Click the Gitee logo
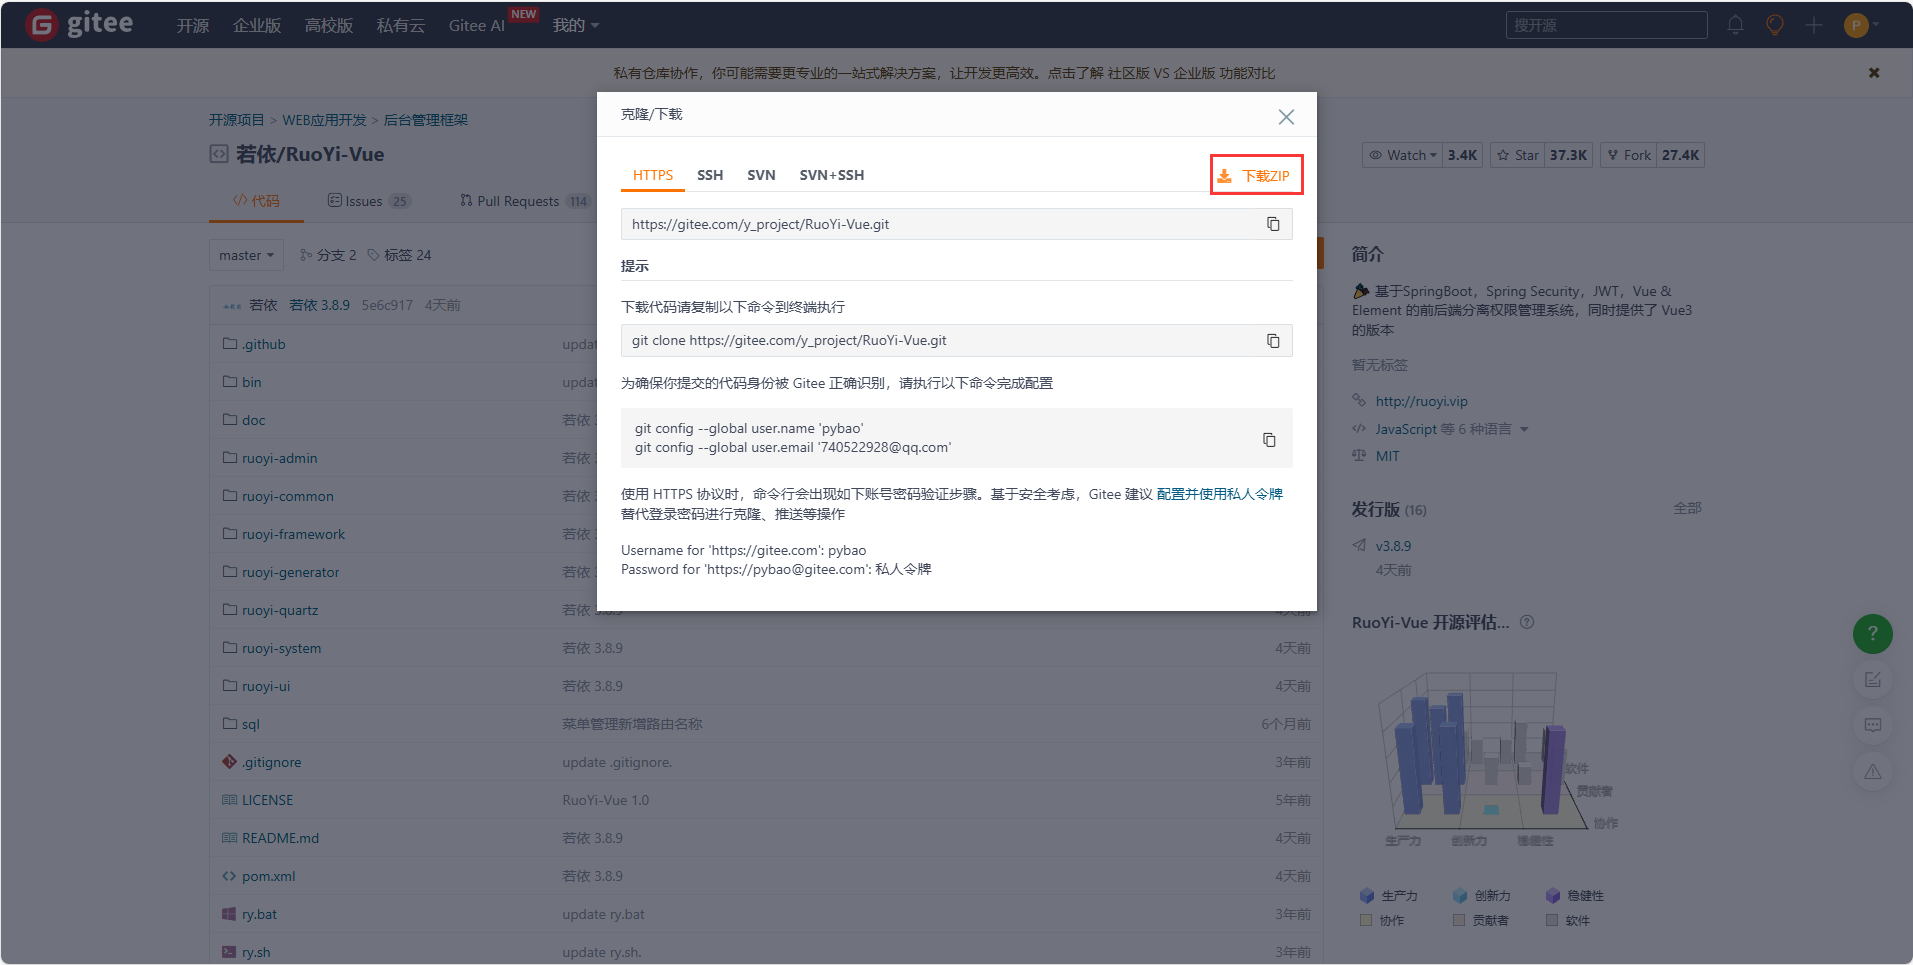This screenshot has width=1913, height=965. point(80,24)
